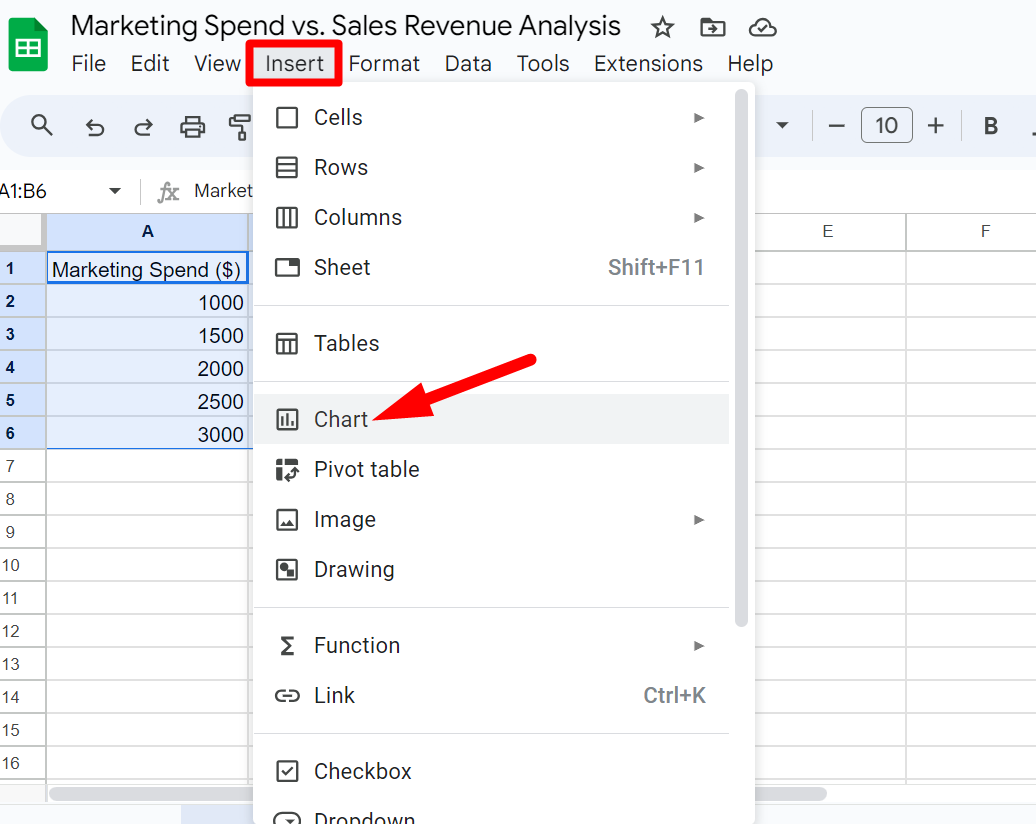The image size is (1036, 824).
Task: Click the font size input field
Action: 886,126
